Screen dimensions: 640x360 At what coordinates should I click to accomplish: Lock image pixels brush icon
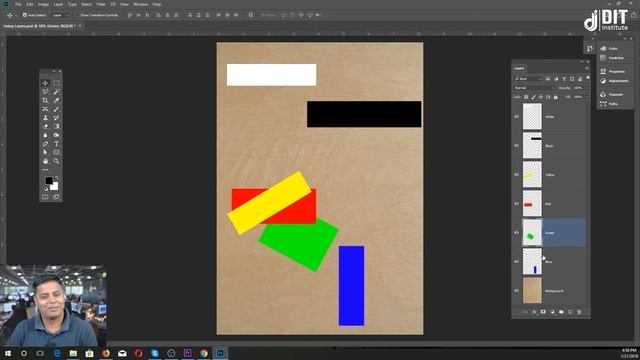(x=533, y=97)
